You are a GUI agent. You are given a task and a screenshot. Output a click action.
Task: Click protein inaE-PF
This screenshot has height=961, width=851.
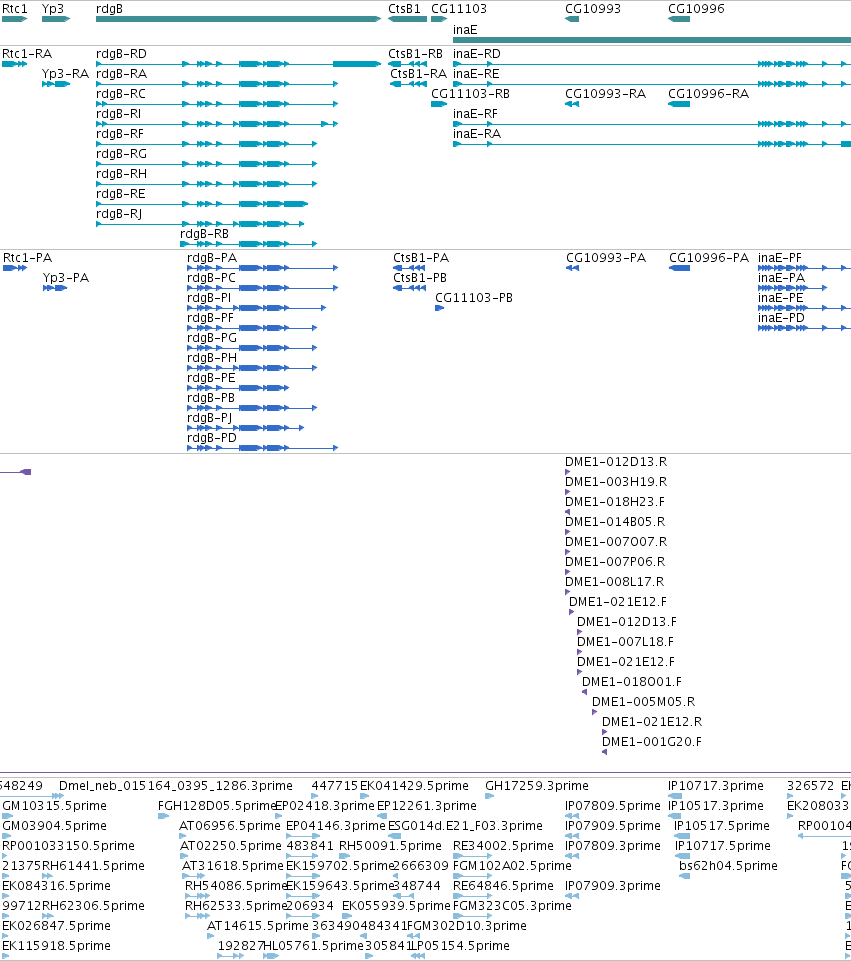coord(804,268)
